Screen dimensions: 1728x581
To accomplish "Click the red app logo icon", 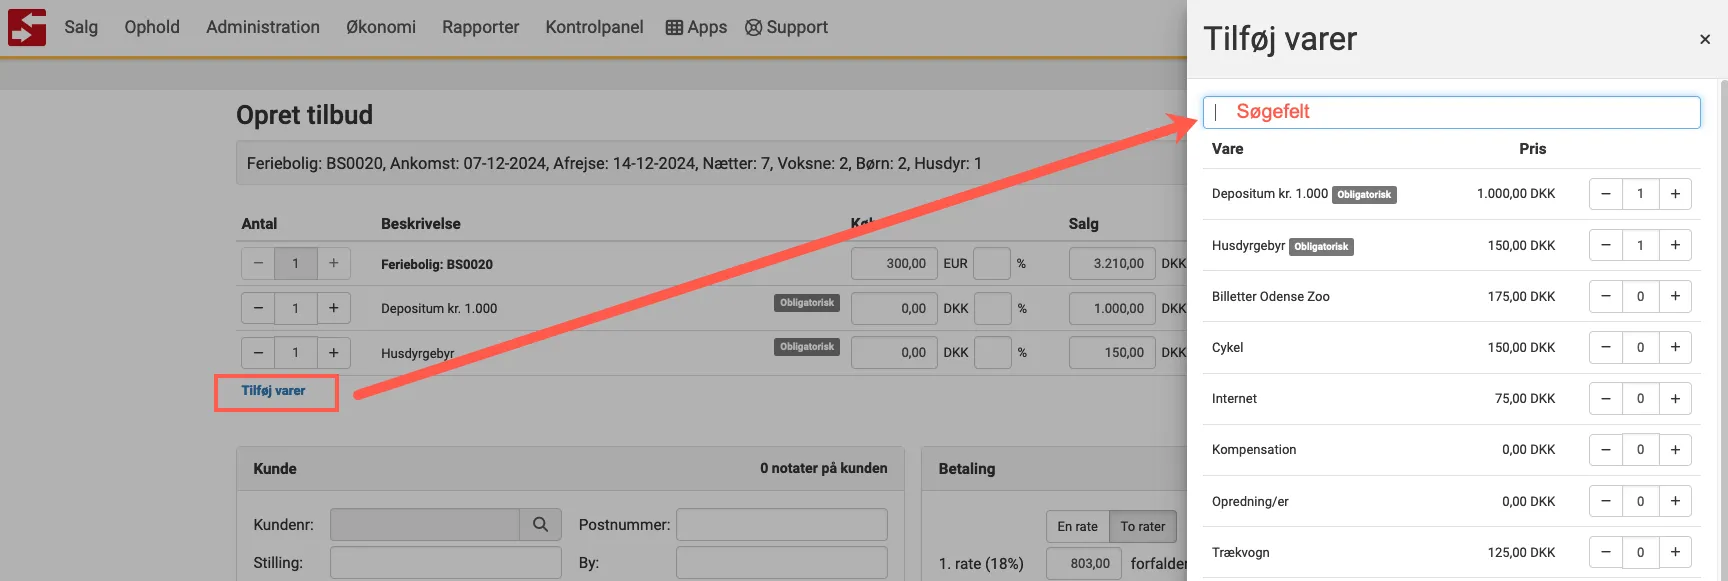I will pos(27,27).
